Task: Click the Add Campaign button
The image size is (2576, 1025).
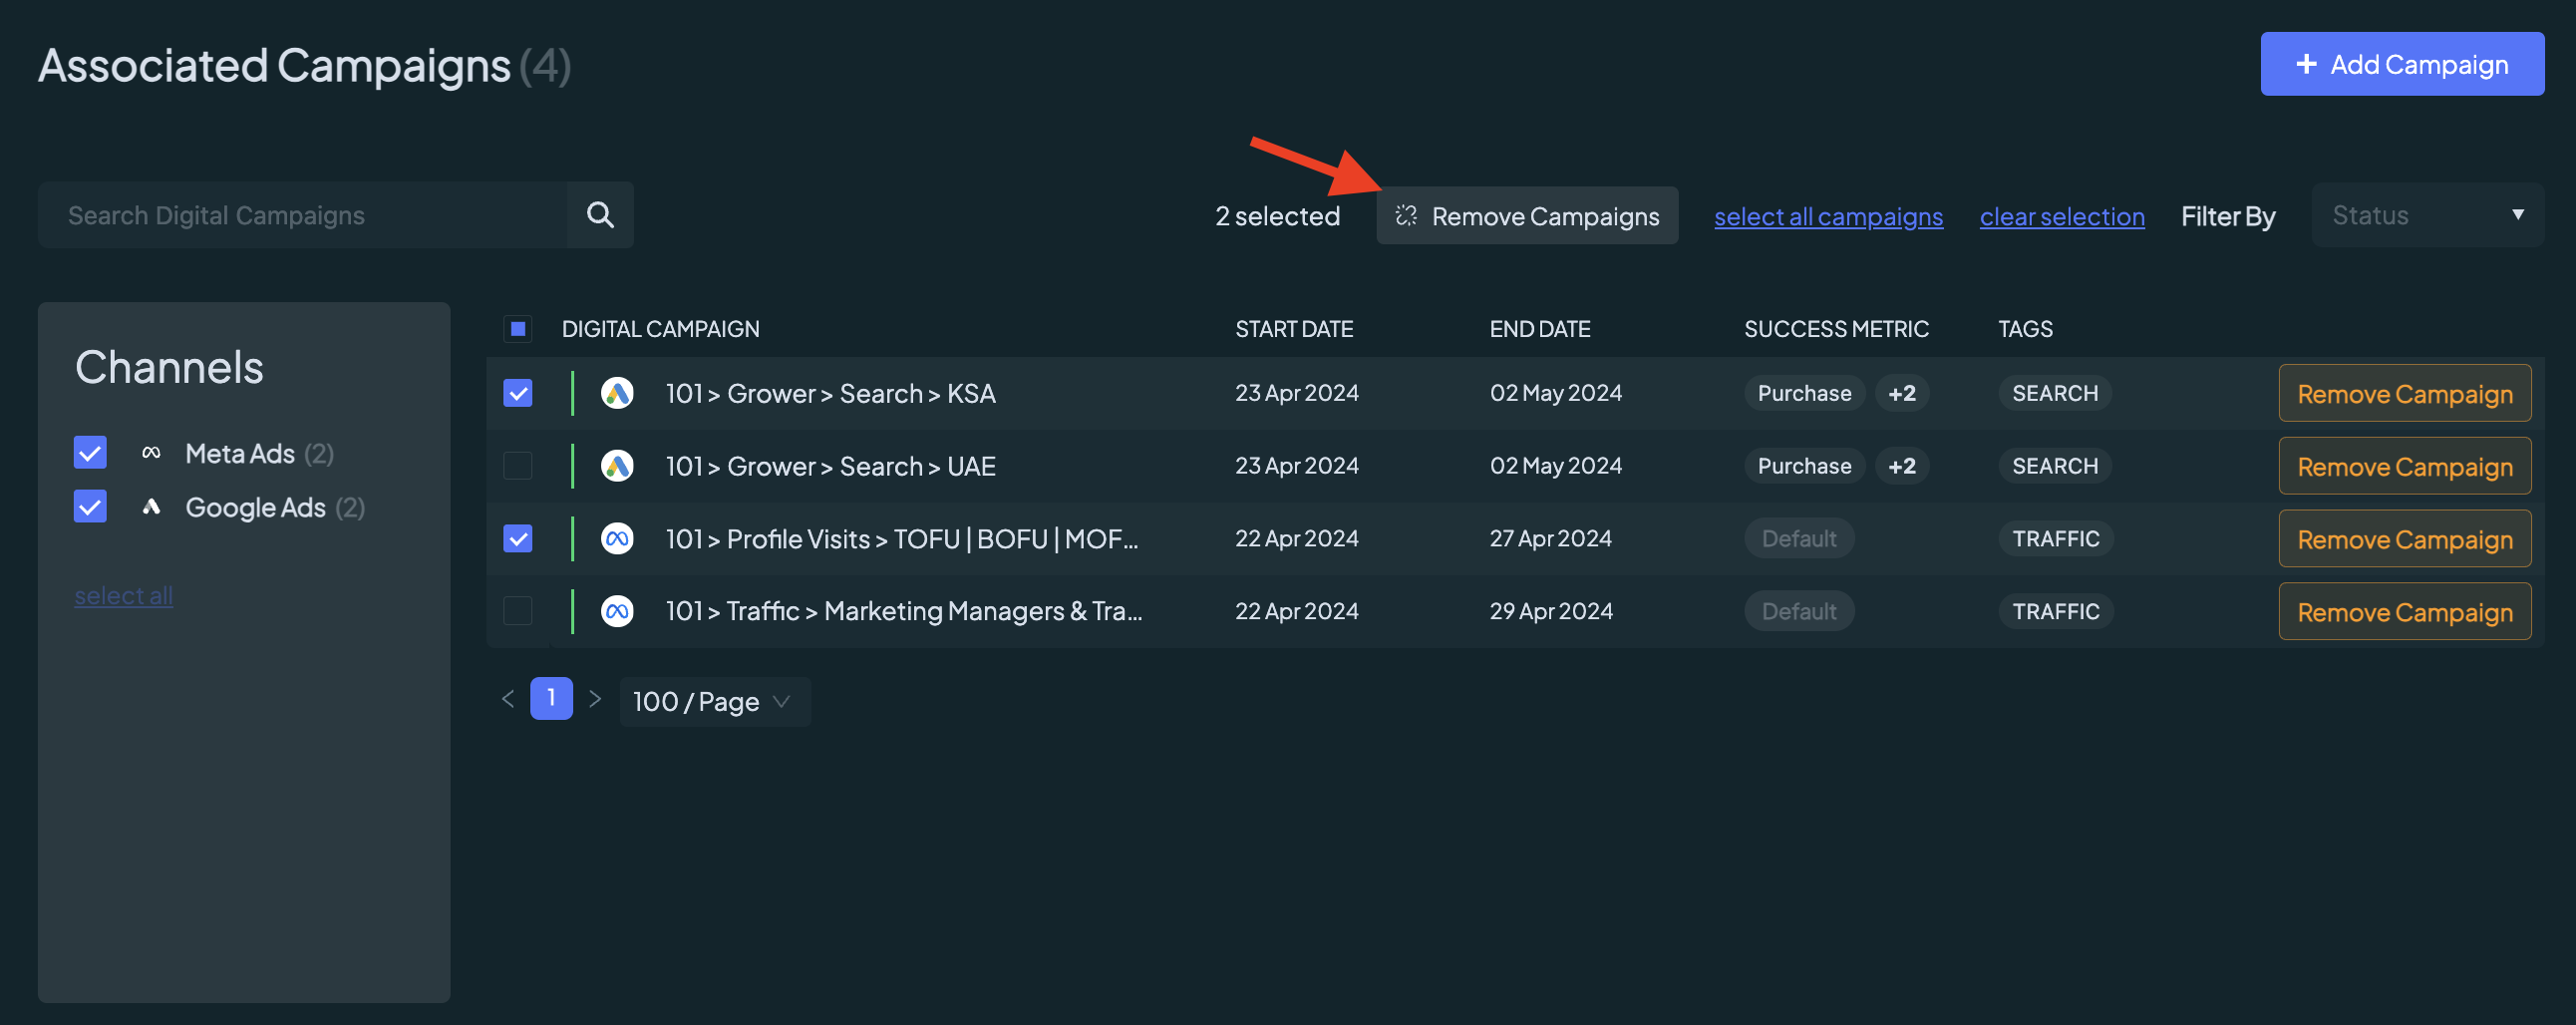Action: point(2402,64)
